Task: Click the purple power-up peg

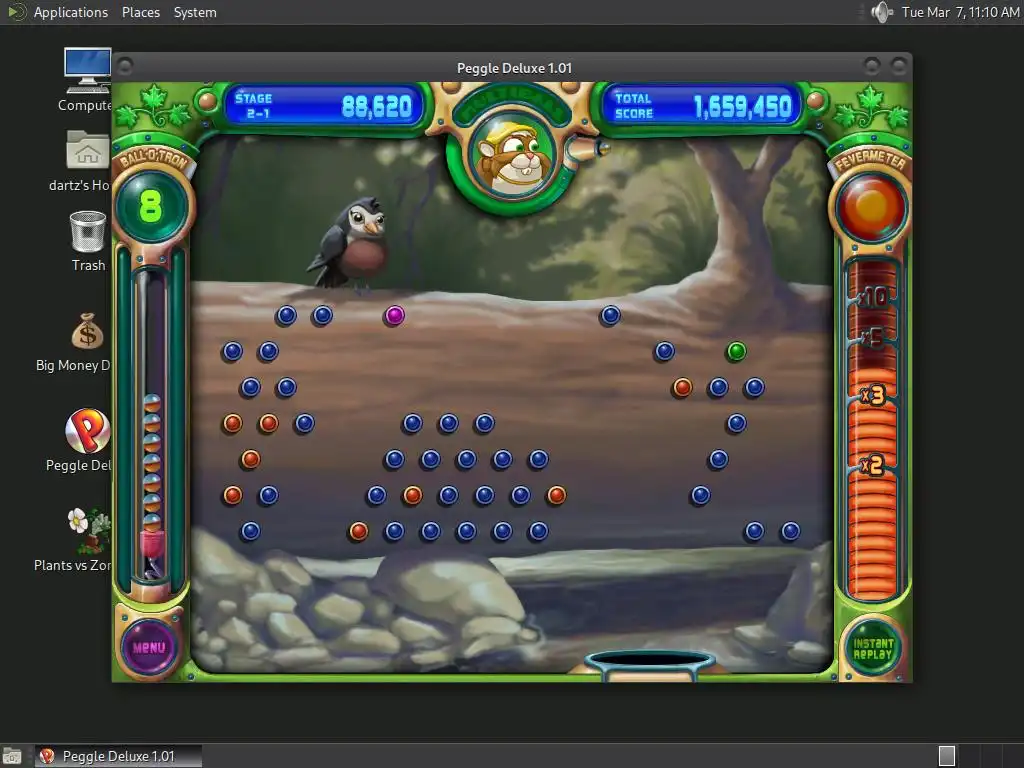Action: [x=394, y=315]
